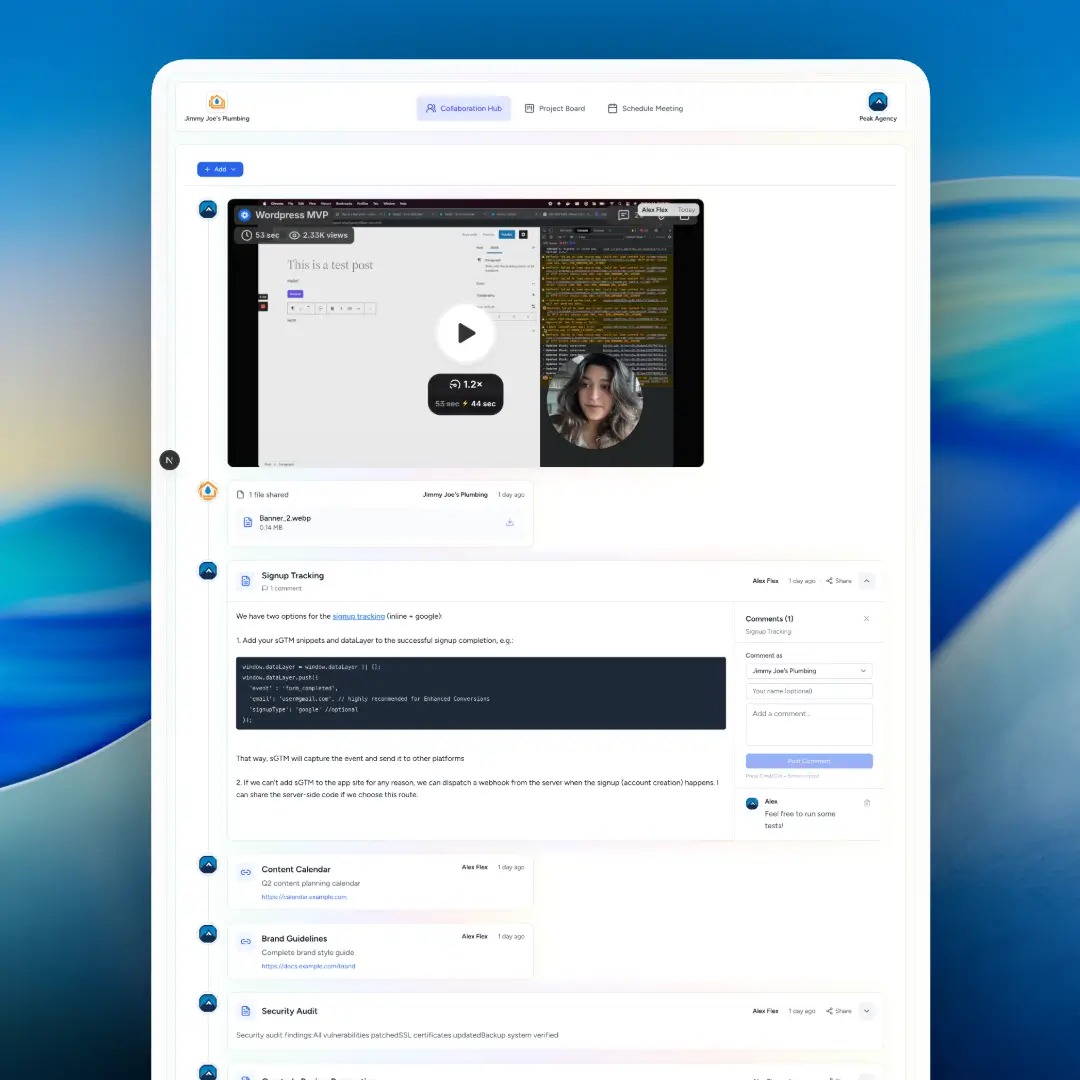This screenshot has height=1080, width=1080.
Task: Collapse the Signup Tracking post
Action: coord(866,581)
